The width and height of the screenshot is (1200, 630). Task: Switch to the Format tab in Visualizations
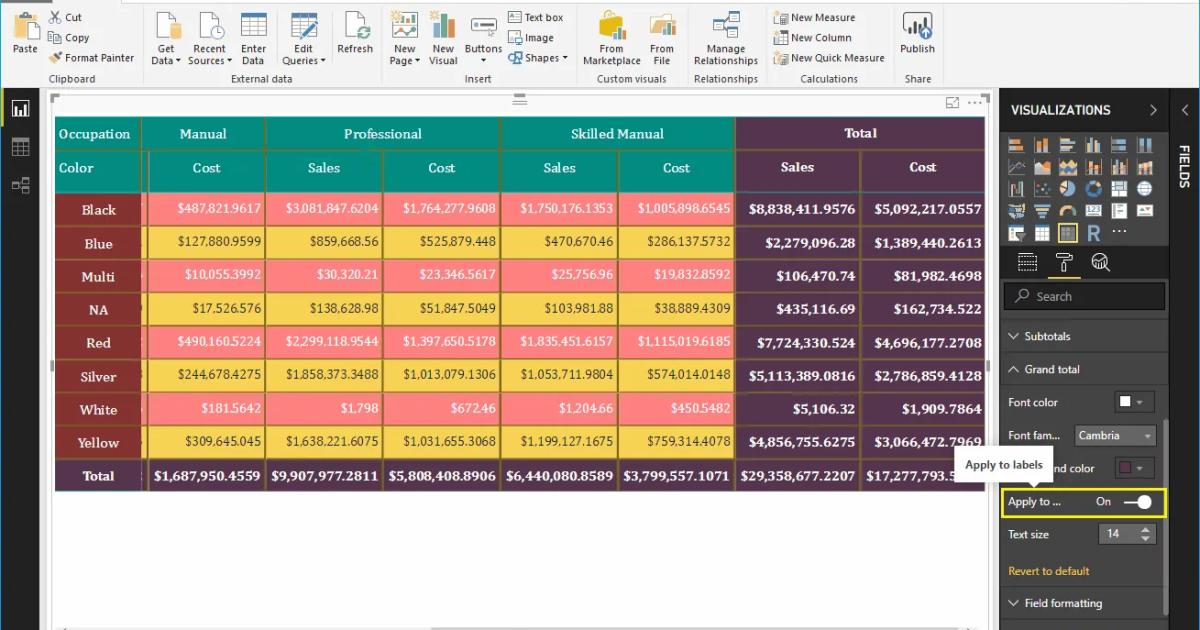tap(1064, 263)
